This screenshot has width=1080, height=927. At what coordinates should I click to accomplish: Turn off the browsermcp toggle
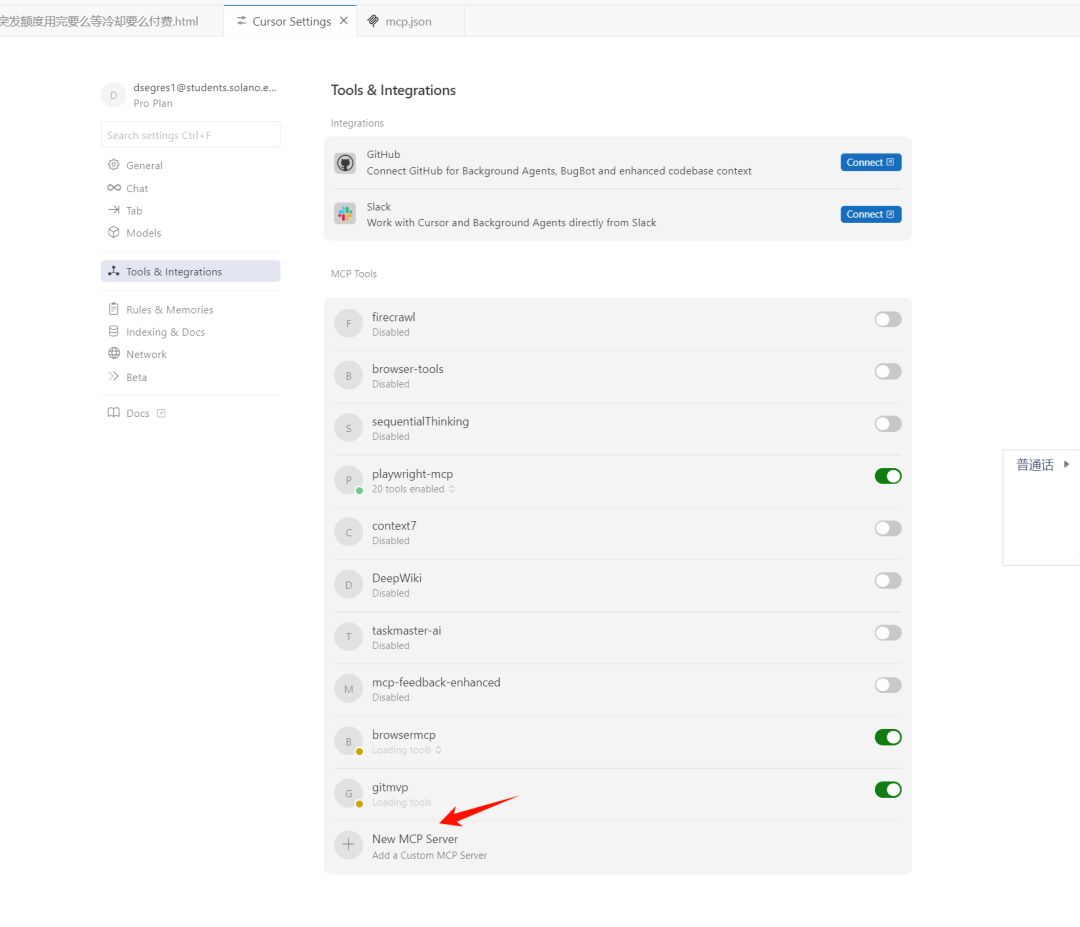pyautogui.click(x=888, y=737)
